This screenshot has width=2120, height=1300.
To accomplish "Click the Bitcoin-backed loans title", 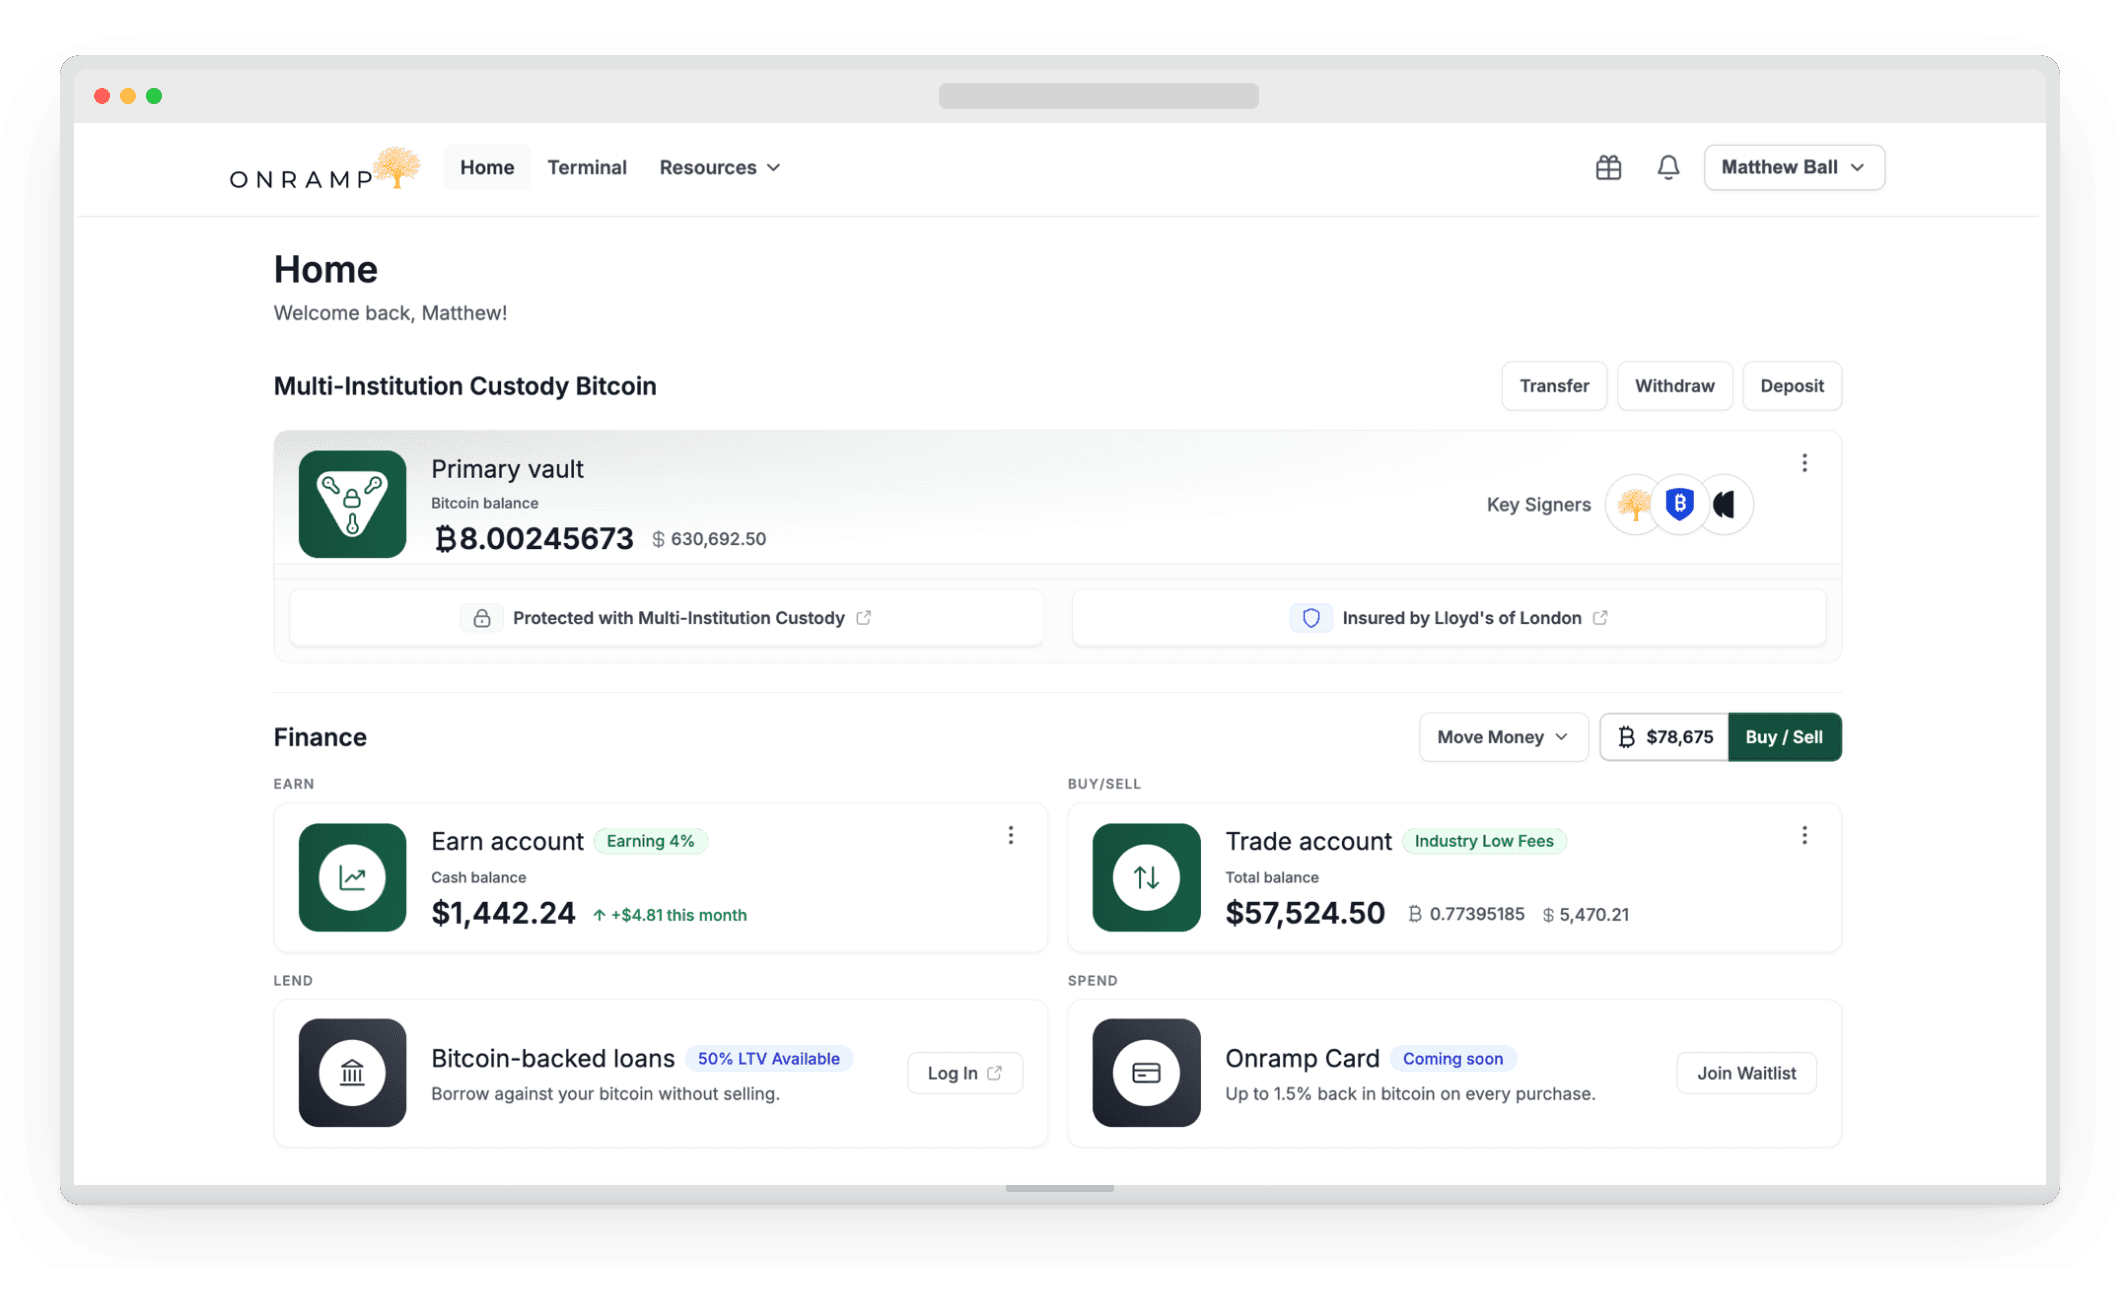I will tap(553, 1058).
